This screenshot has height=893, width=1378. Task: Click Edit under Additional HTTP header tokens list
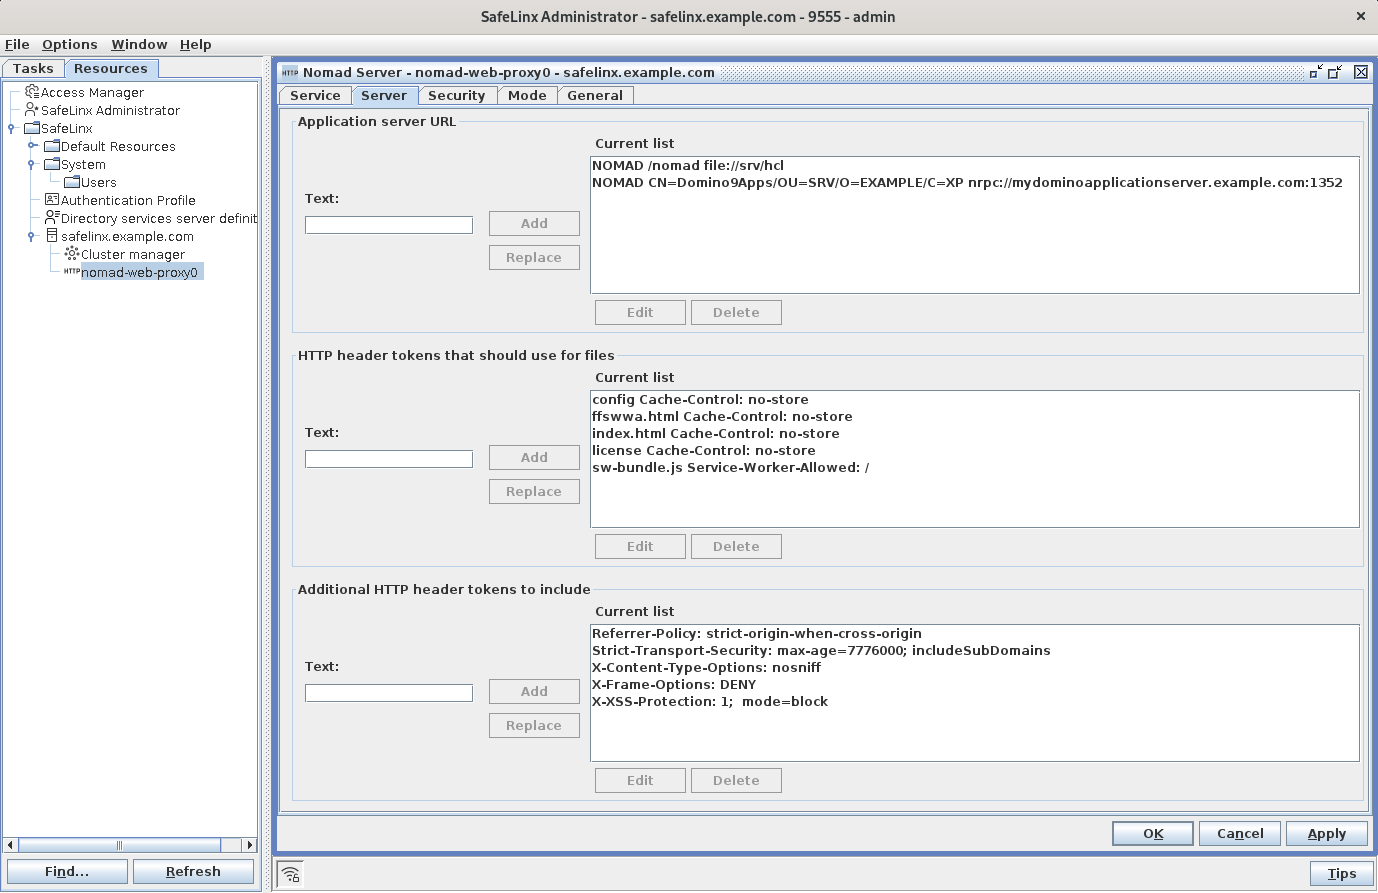click(x=640, y=780)
